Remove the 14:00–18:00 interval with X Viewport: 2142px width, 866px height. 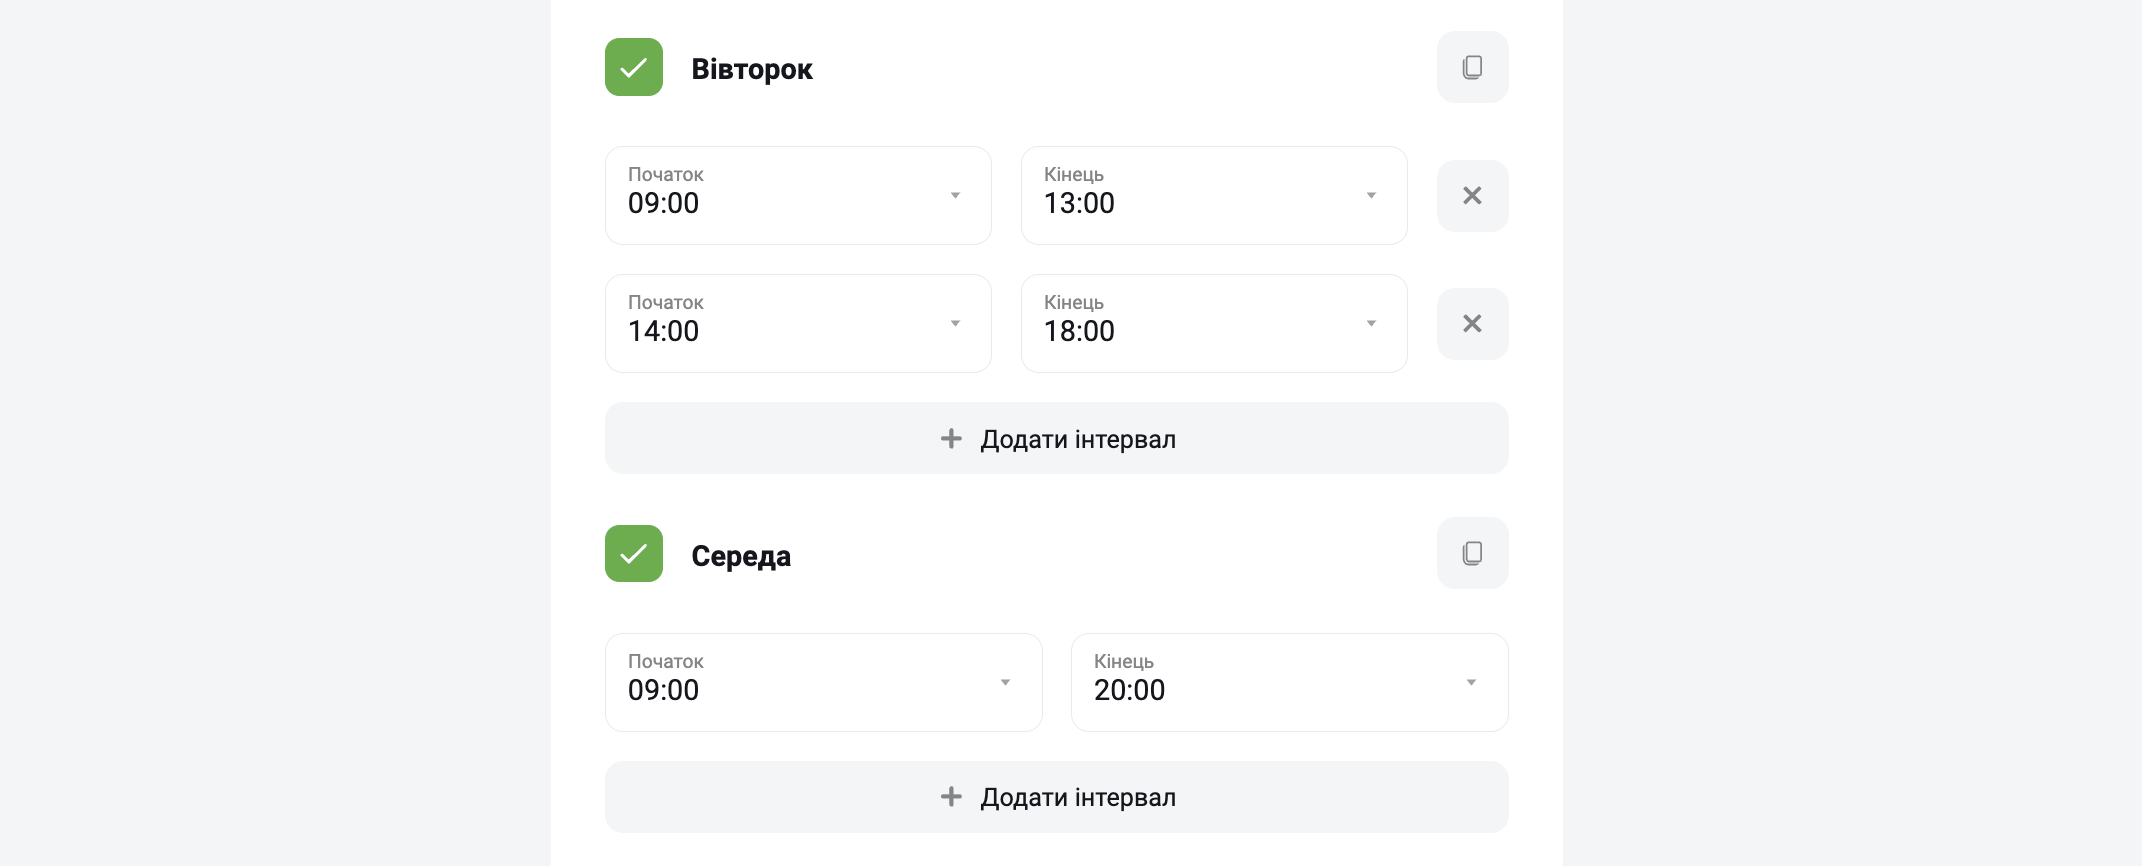click(1472, 324)
